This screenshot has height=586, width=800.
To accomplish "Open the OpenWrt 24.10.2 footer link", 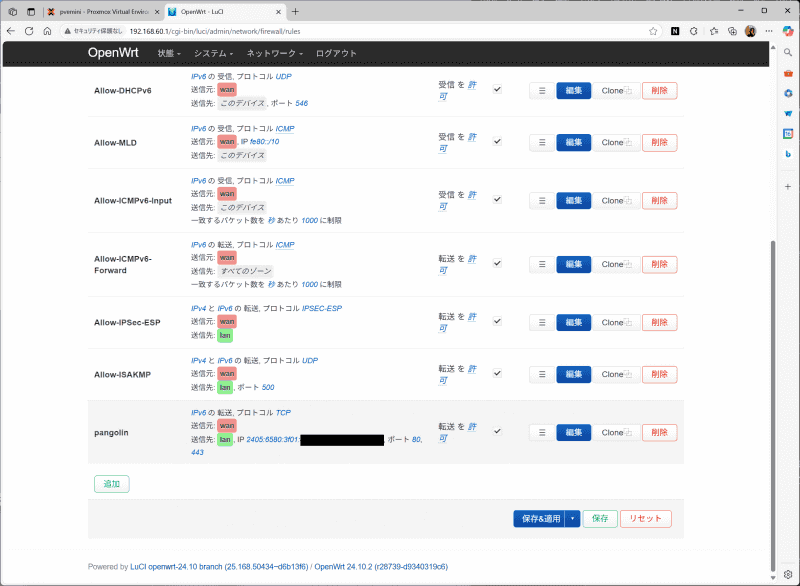I will click(x=381, y=567).
